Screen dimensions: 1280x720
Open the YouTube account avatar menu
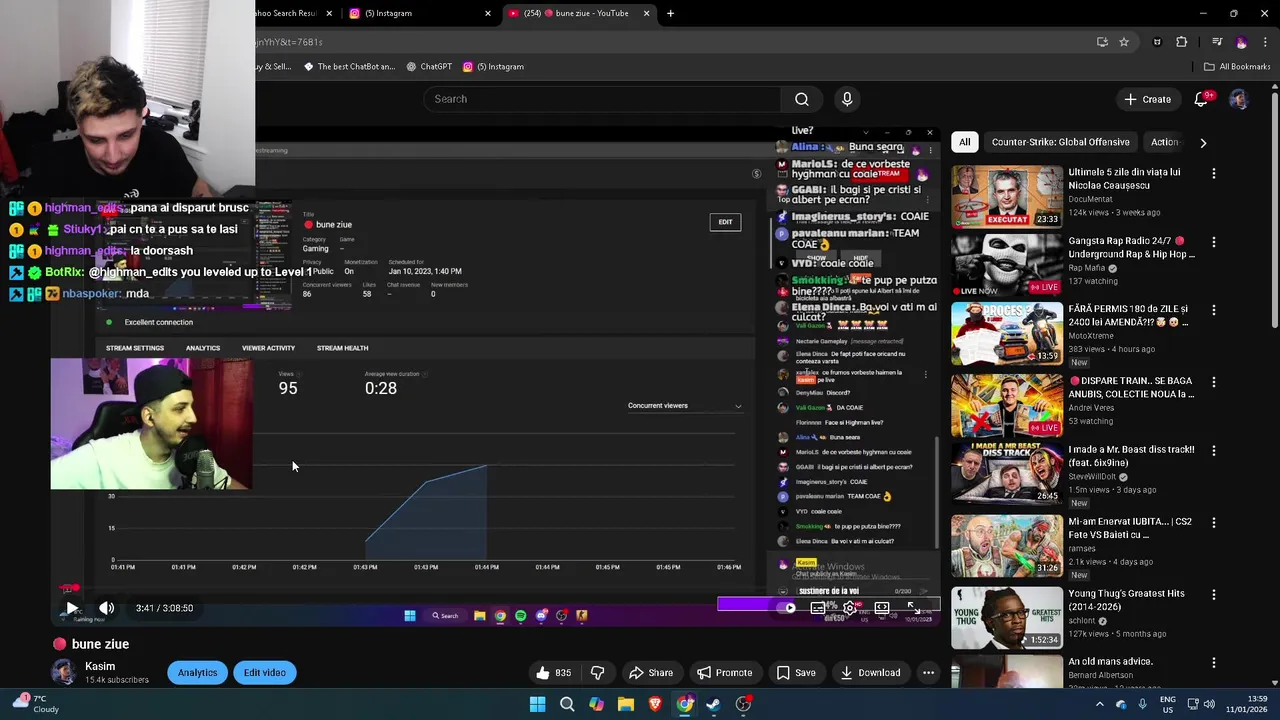pyautogui.click(x=1238, y=99)
